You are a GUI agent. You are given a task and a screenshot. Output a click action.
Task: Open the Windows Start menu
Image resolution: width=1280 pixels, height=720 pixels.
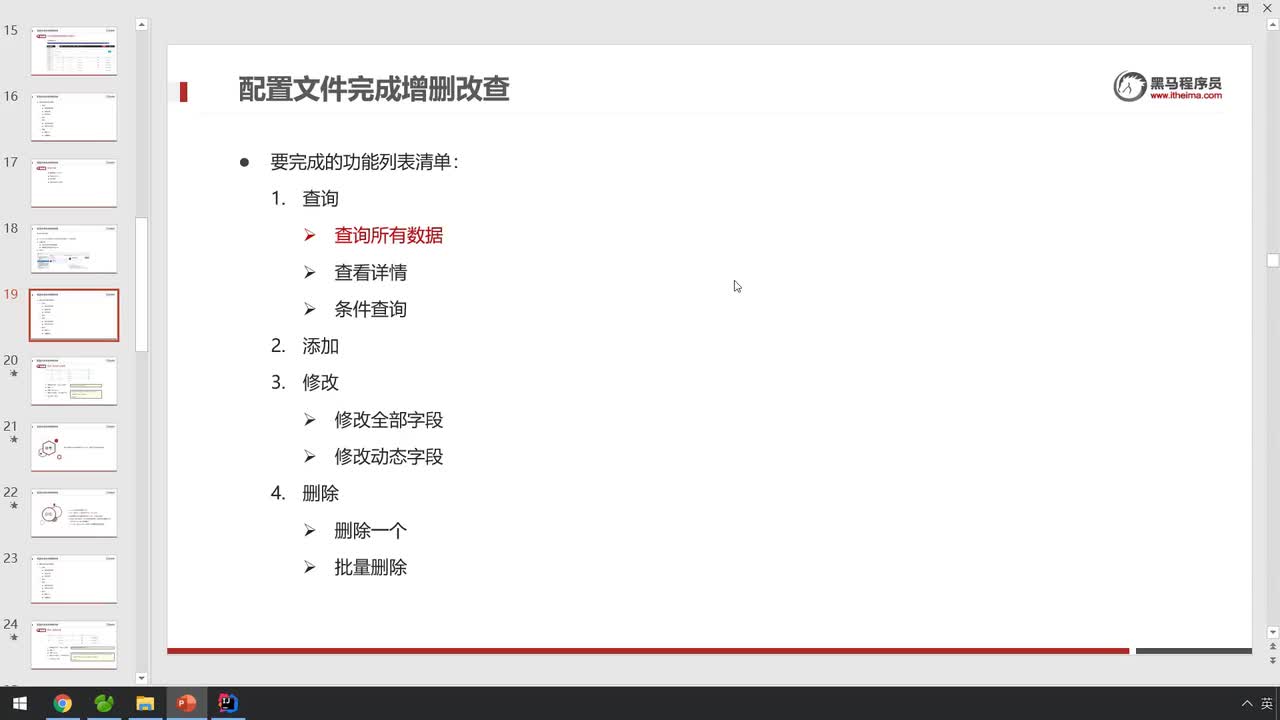point(20,703)
